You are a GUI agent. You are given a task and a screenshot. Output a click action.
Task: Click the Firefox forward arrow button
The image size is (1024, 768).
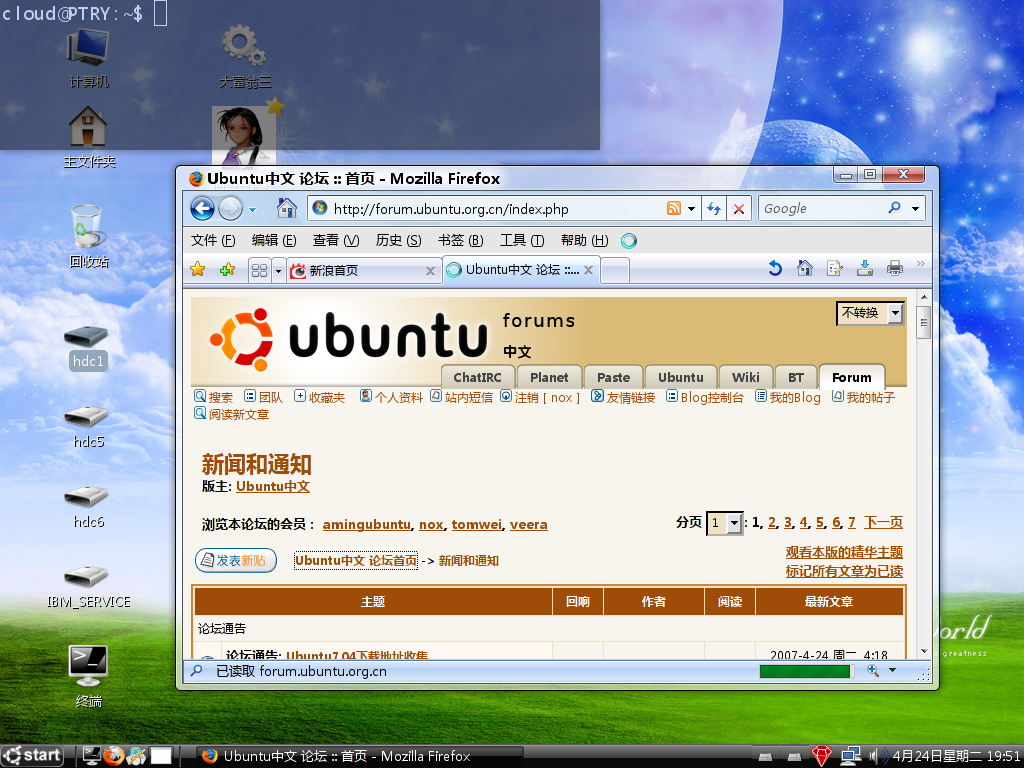pos(230,209)
